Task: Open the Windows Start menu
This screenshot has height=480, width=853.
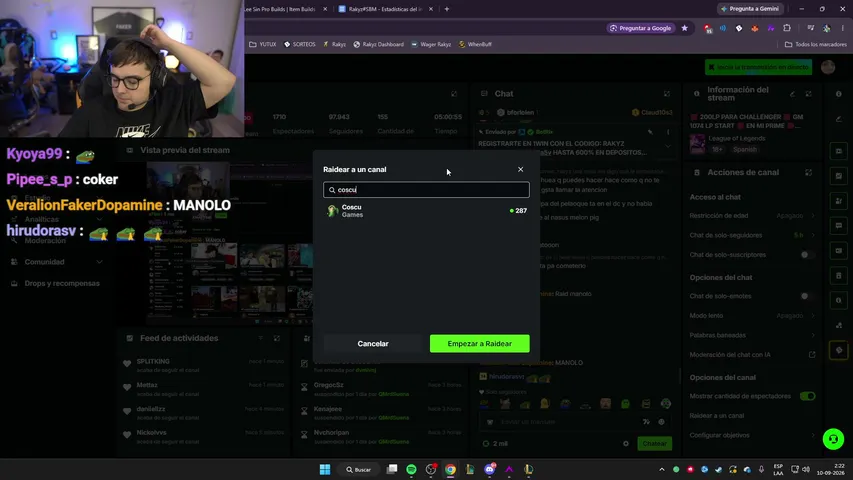Action: (x=325, y=470)
